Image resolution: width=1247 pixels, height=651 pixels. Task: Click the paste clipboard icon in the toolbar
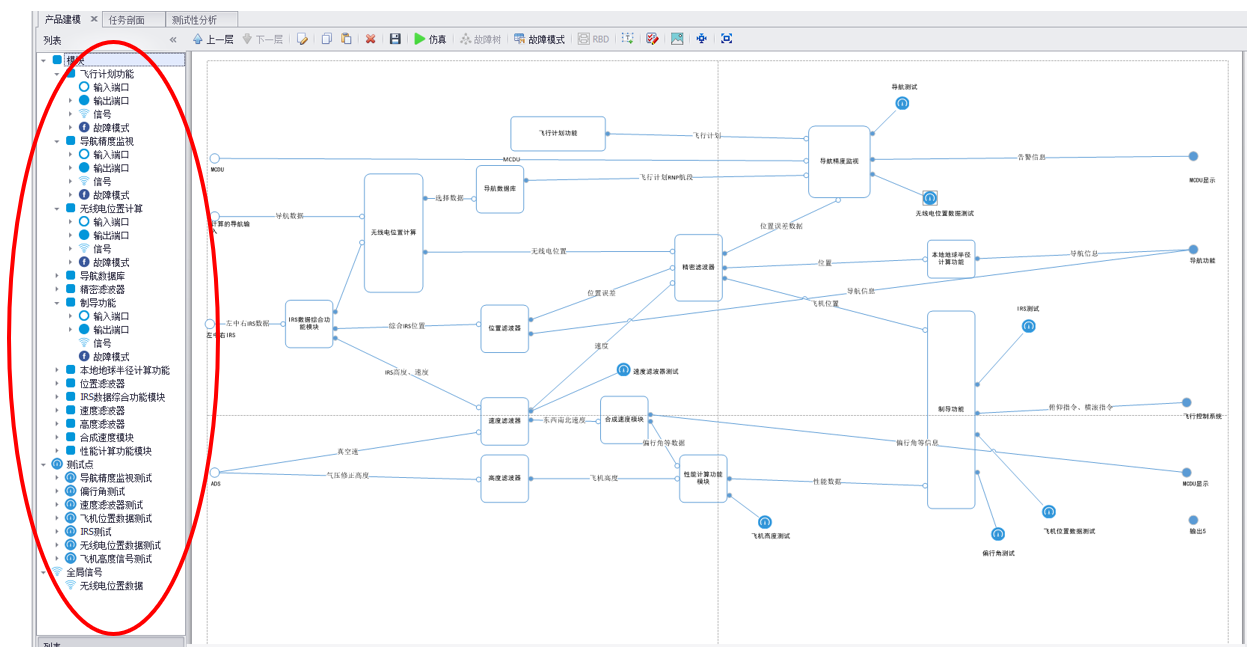pos(346,39)
